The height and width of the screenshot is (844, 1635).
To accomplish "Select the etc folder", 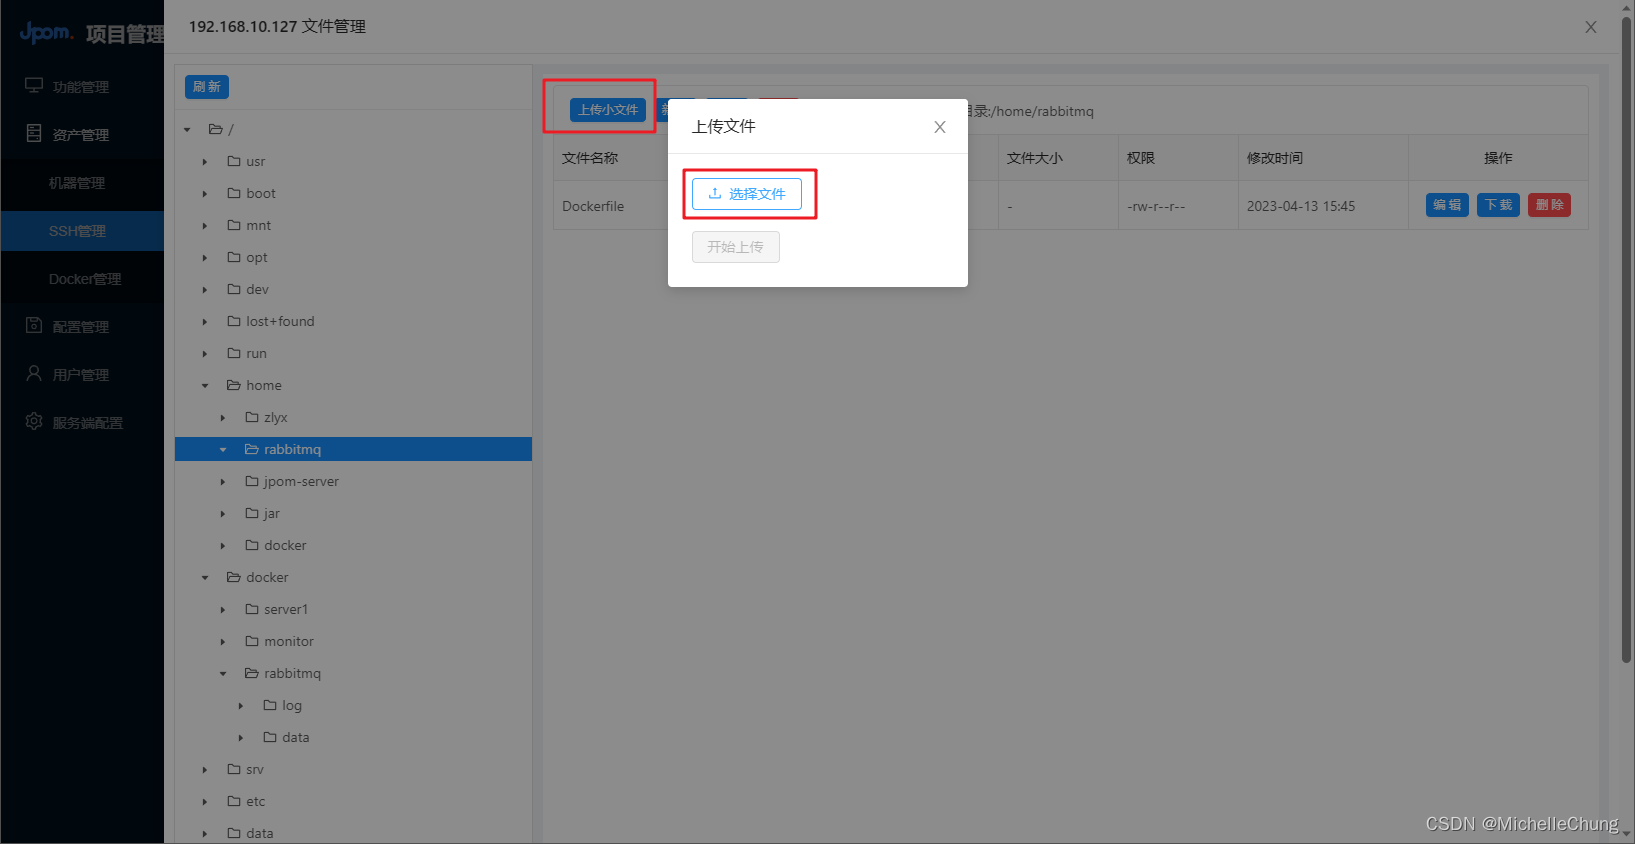I will (246, 801).
